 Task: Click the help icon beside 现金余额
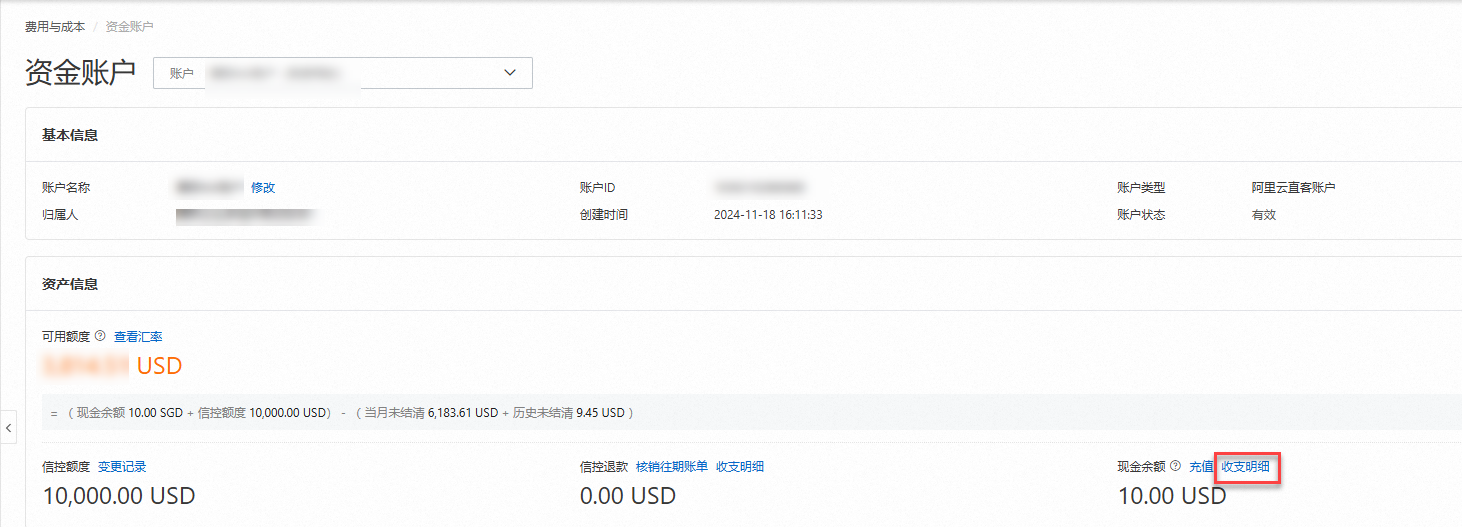point(1176,466)
